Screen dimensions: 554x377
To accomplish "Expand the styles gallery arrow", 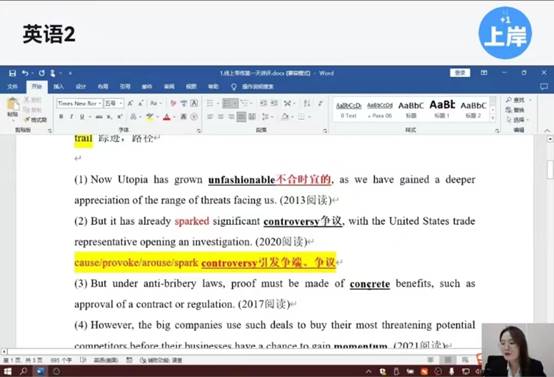I will (x=493, y=117).
